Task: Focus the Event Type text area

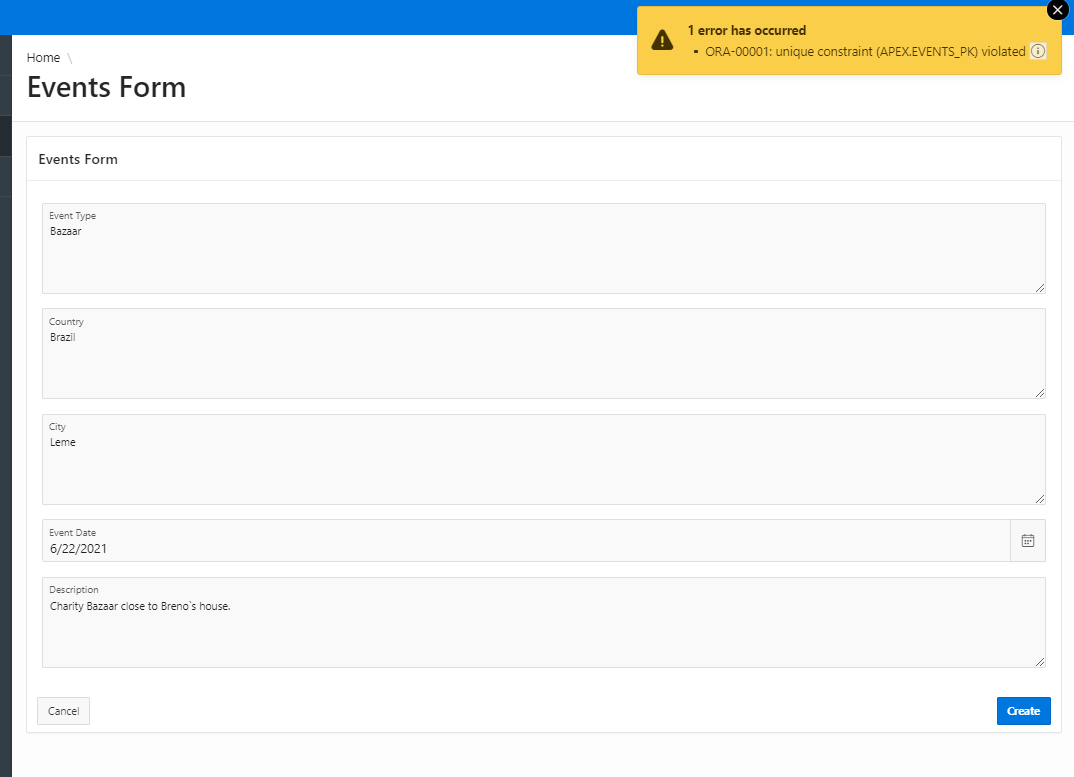Action: [x=543, y=248]
